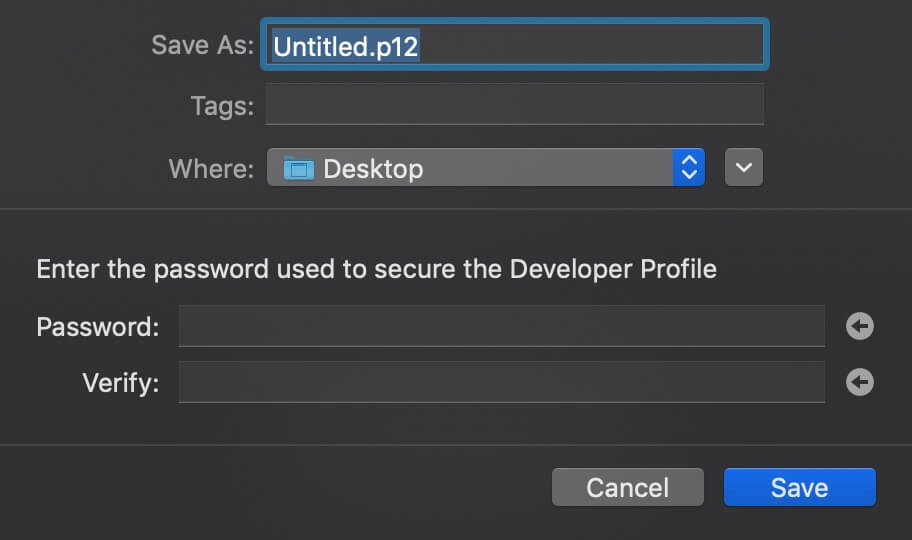Click the Tags label
Viewport: 912px width, 540px height.
(x=222, y=106)
